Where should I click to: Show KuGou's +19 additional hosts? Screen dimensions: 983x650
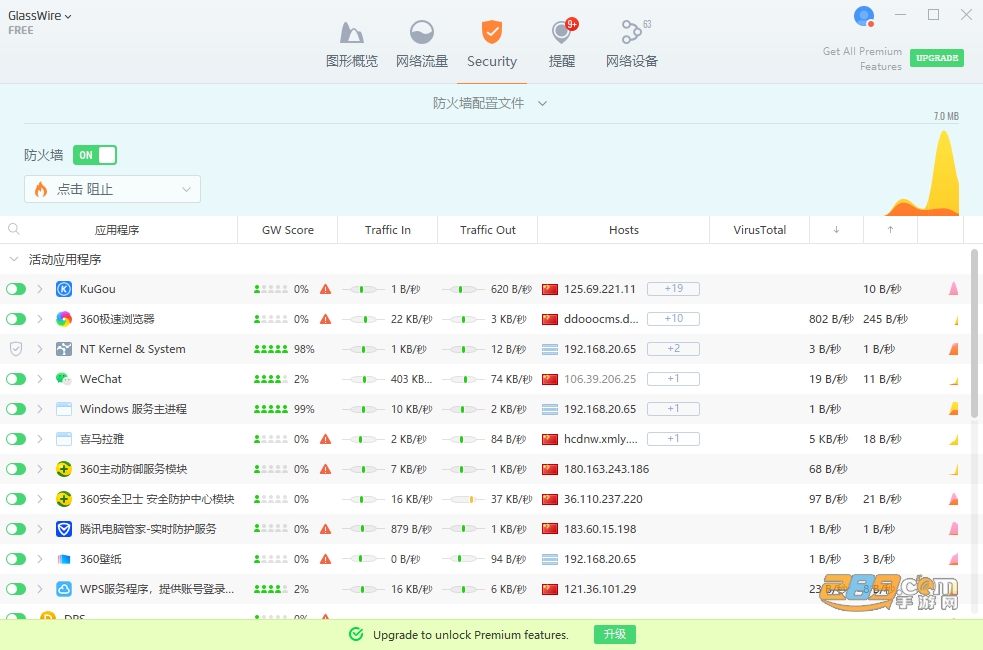pos(673,288)
